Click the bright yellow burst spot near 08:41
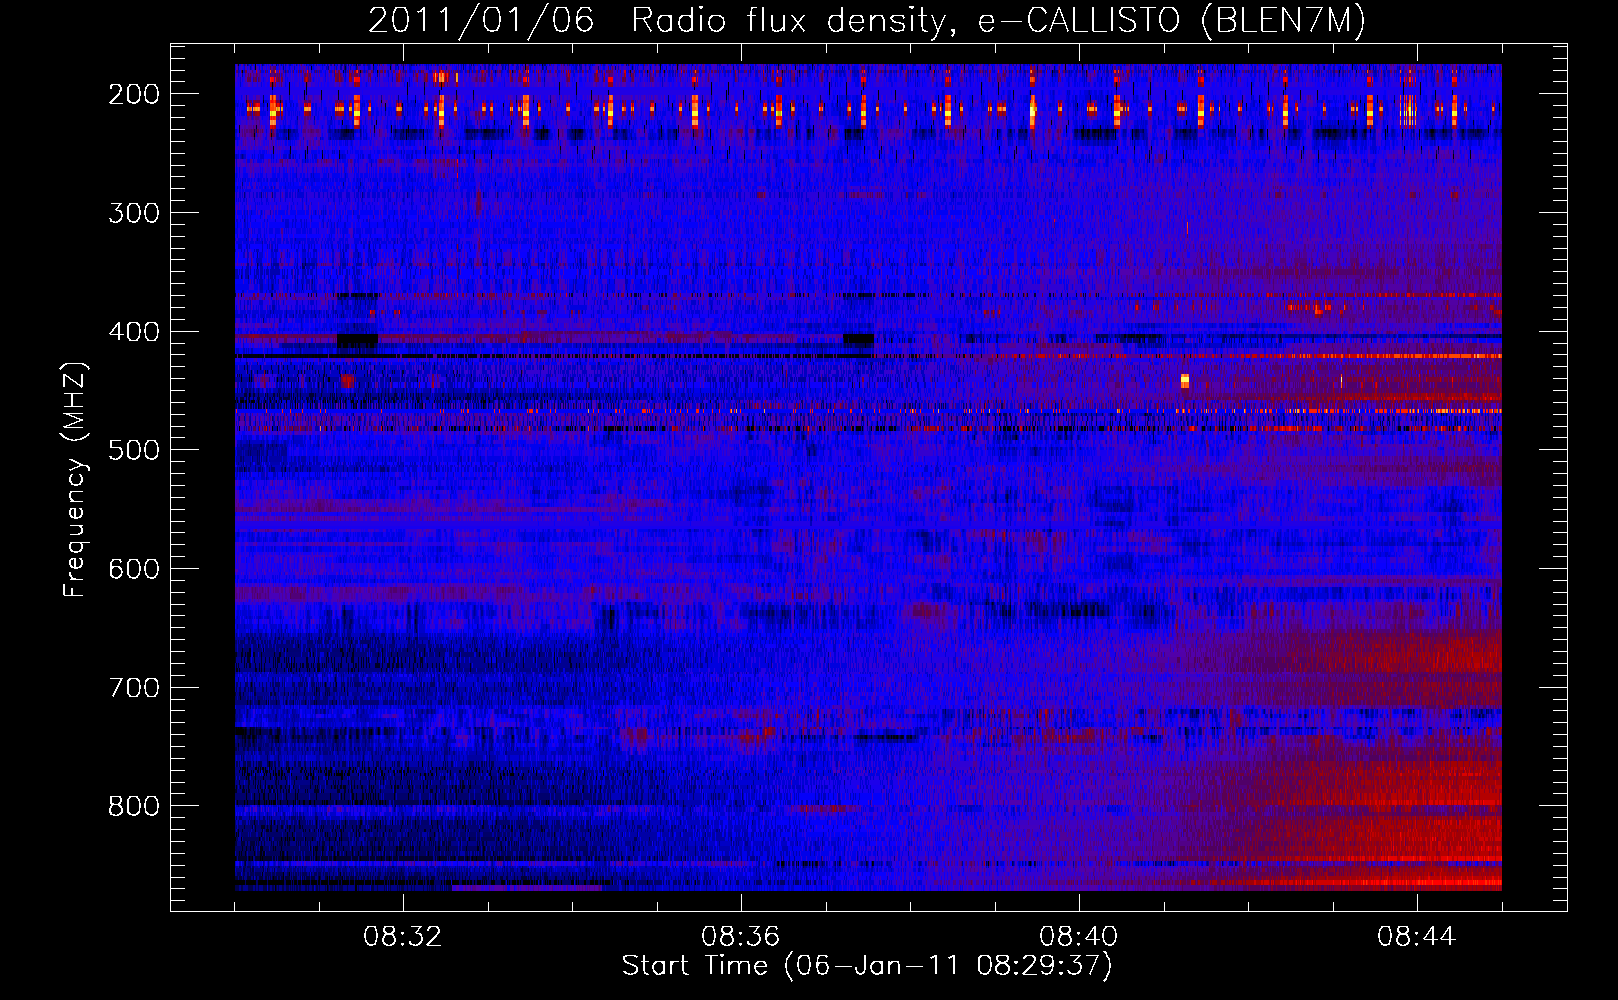Viewport: 1618px width, 1000px height. tap(1185, 381)
